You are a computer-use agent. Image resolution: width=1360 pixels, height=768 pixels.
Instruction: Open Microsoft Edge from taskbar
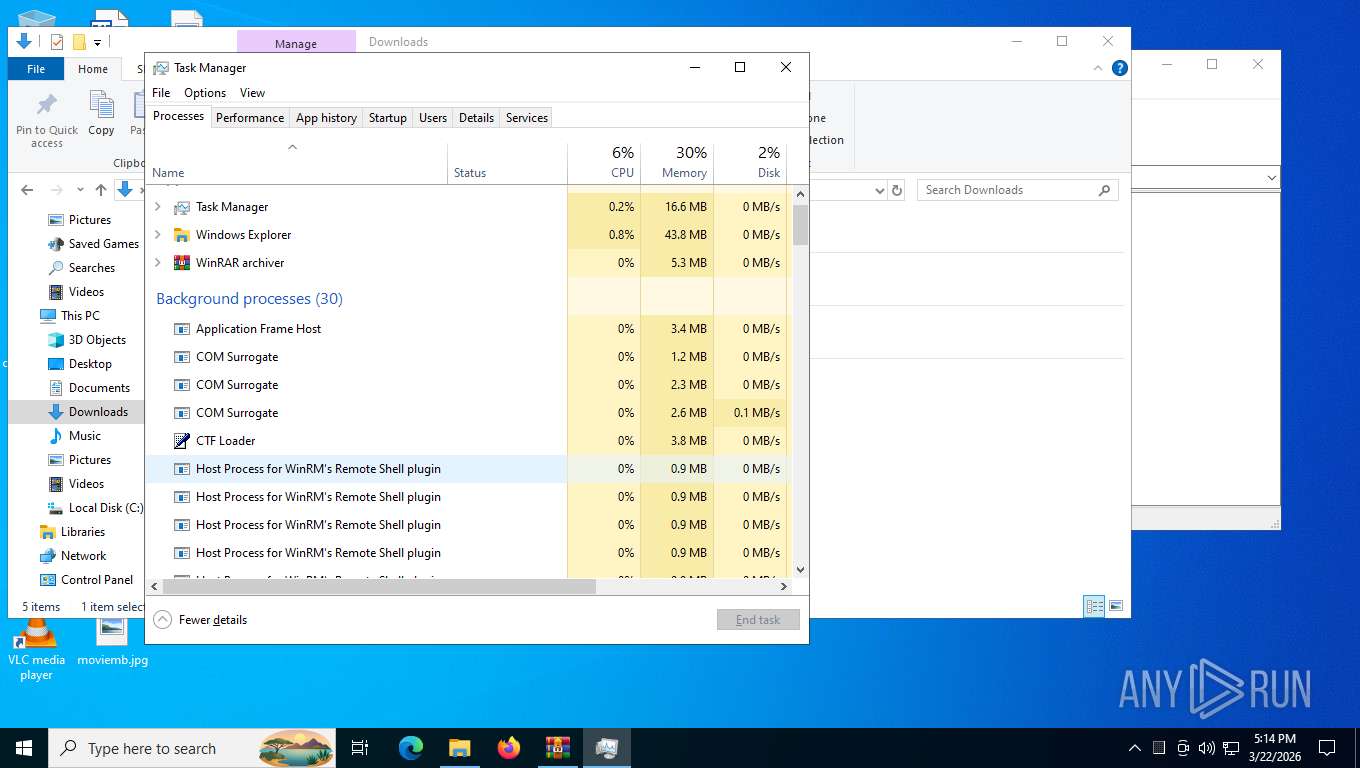411,747
